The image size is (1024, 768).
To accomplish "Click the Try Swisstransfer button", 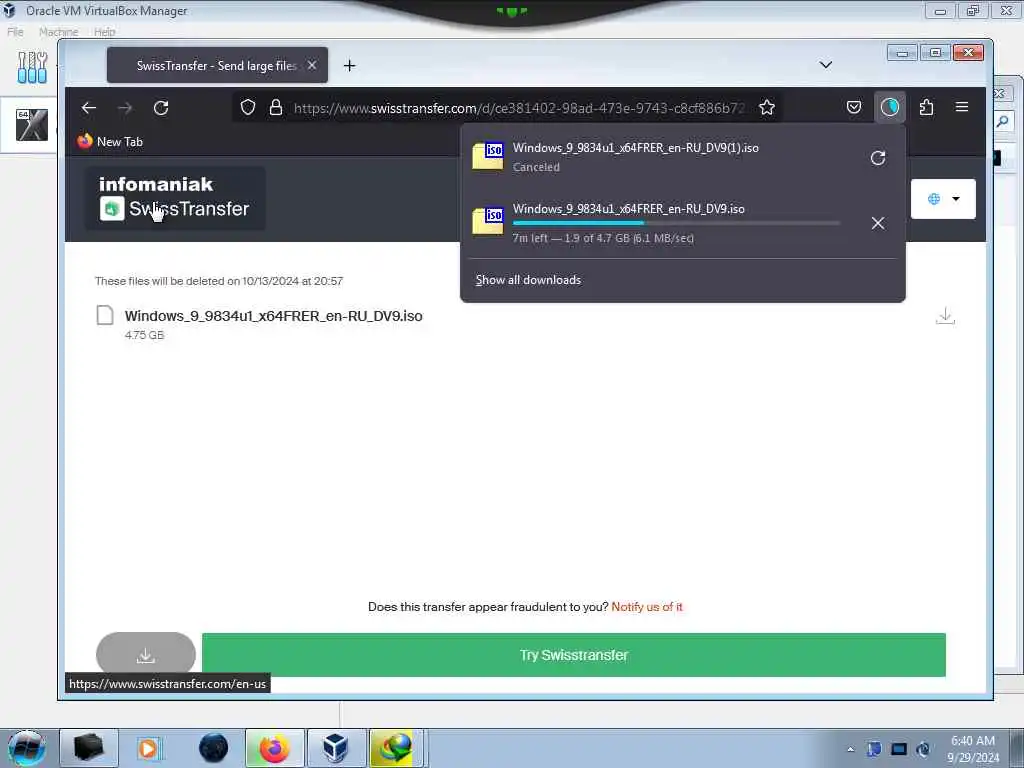I will [x=573, y=655].
